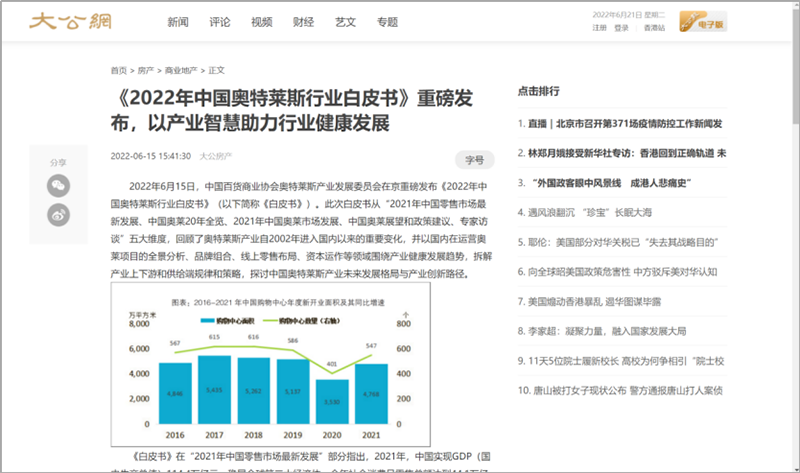Open the 新闻 navigation menu
Image resolution: width=800 pixels, height=473 pixels.
pyautogui.click(x=178, y=22)
